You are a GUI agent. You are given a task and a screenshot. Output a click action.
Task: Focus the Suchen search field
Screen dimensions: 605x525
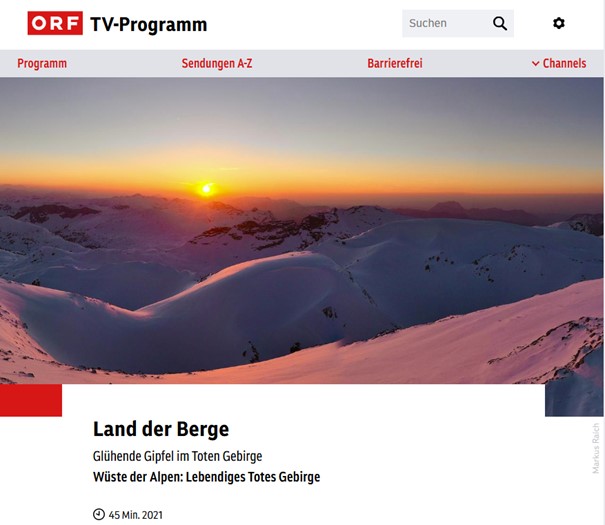point(446,23)
